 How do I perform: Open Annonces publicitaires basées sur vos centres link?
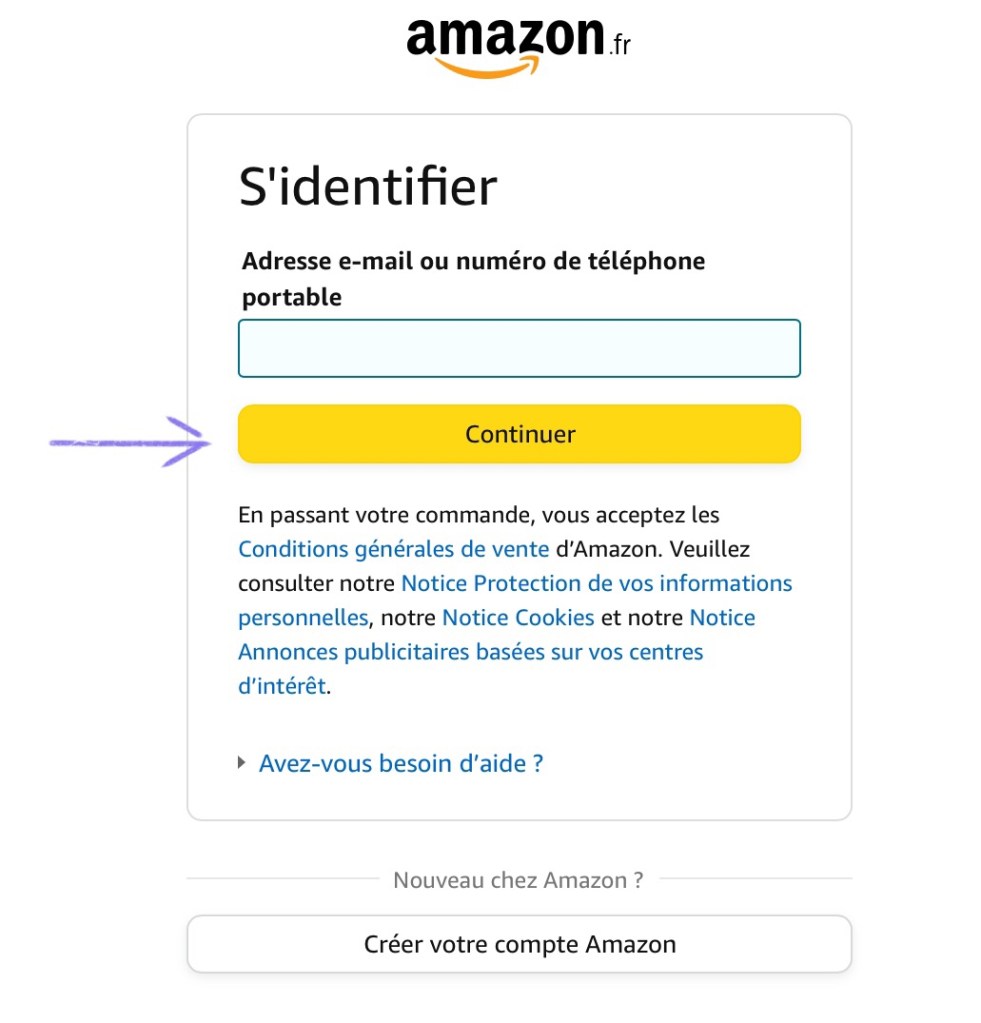pyautogui.click(x=470, y=652)
